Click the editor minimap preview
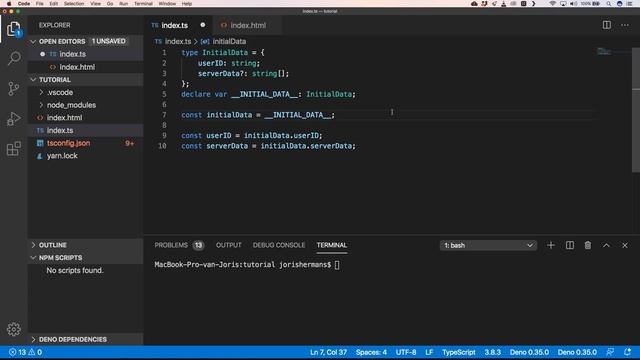Screen dimensions: 640x360 point(604,51)
